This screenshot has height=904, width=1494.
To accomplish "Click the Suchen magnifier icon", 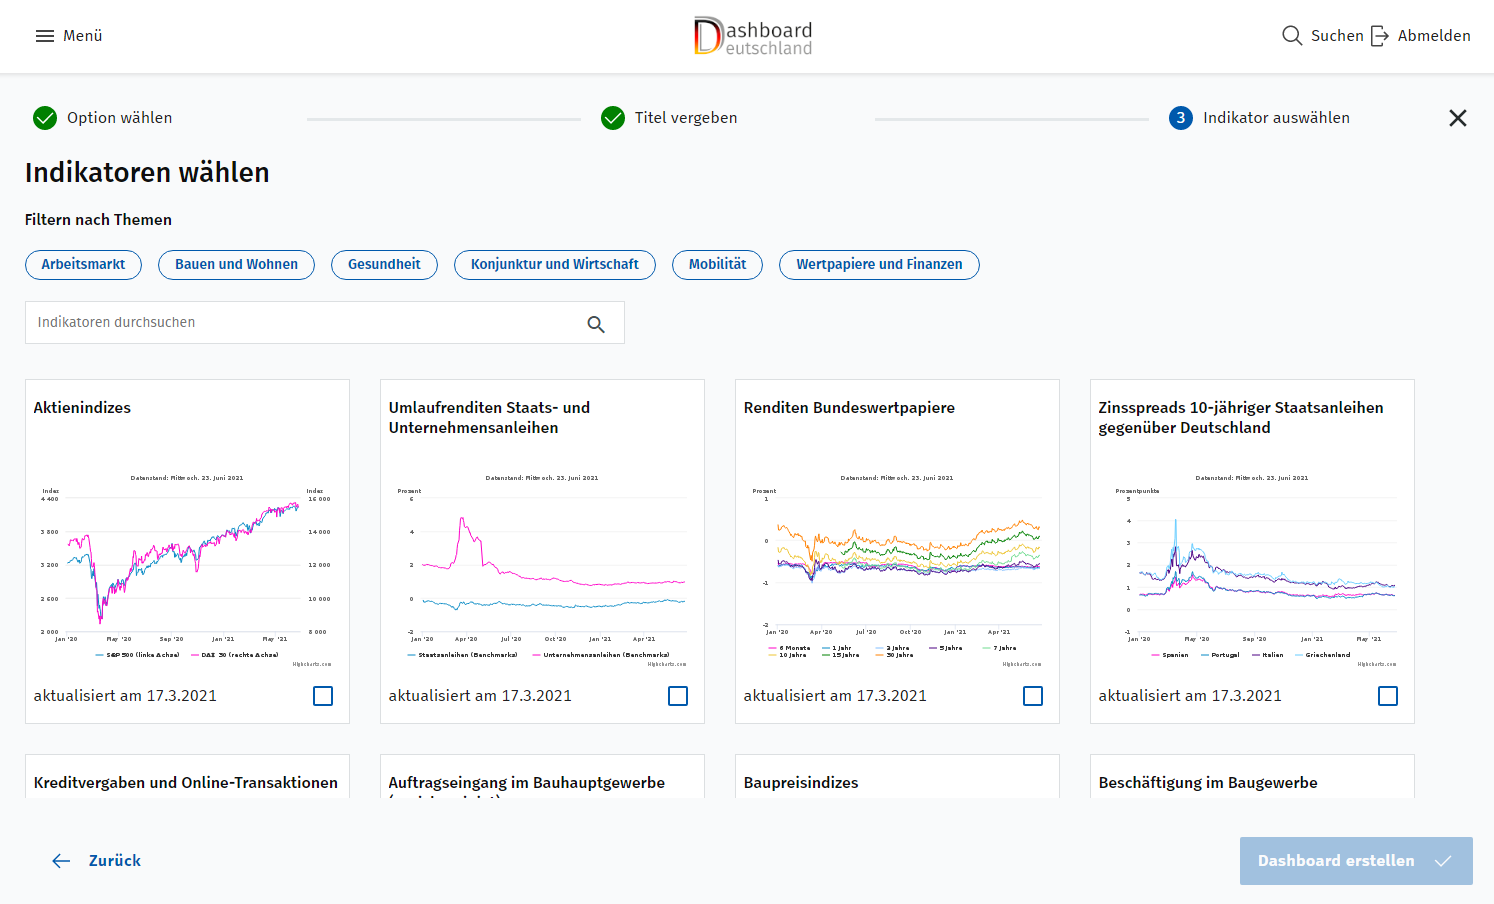I will 1292,36.
